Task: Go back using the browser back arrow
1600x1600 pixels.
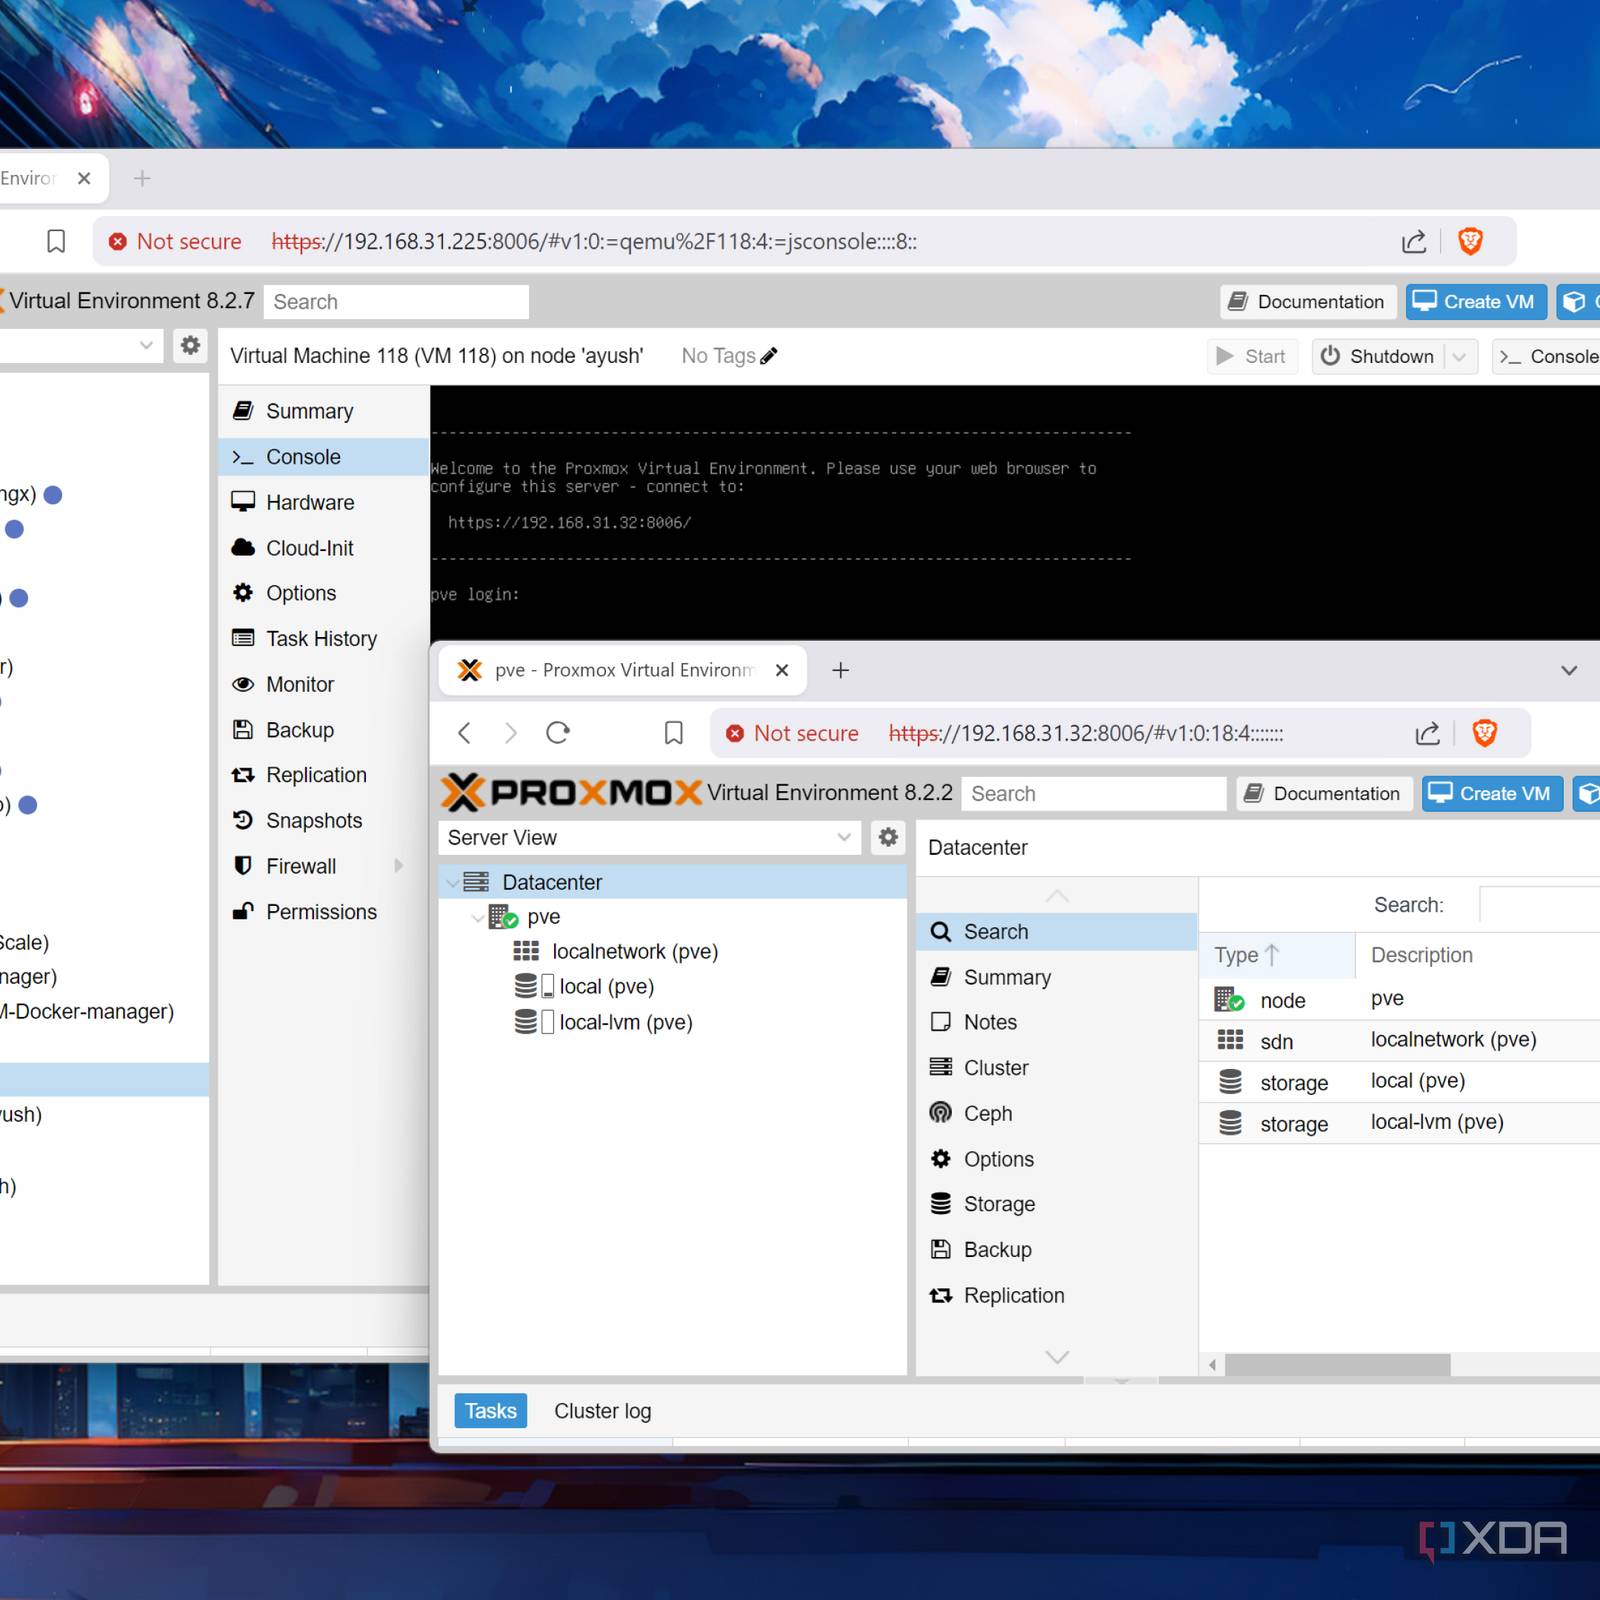Action: tap(465, 733)
